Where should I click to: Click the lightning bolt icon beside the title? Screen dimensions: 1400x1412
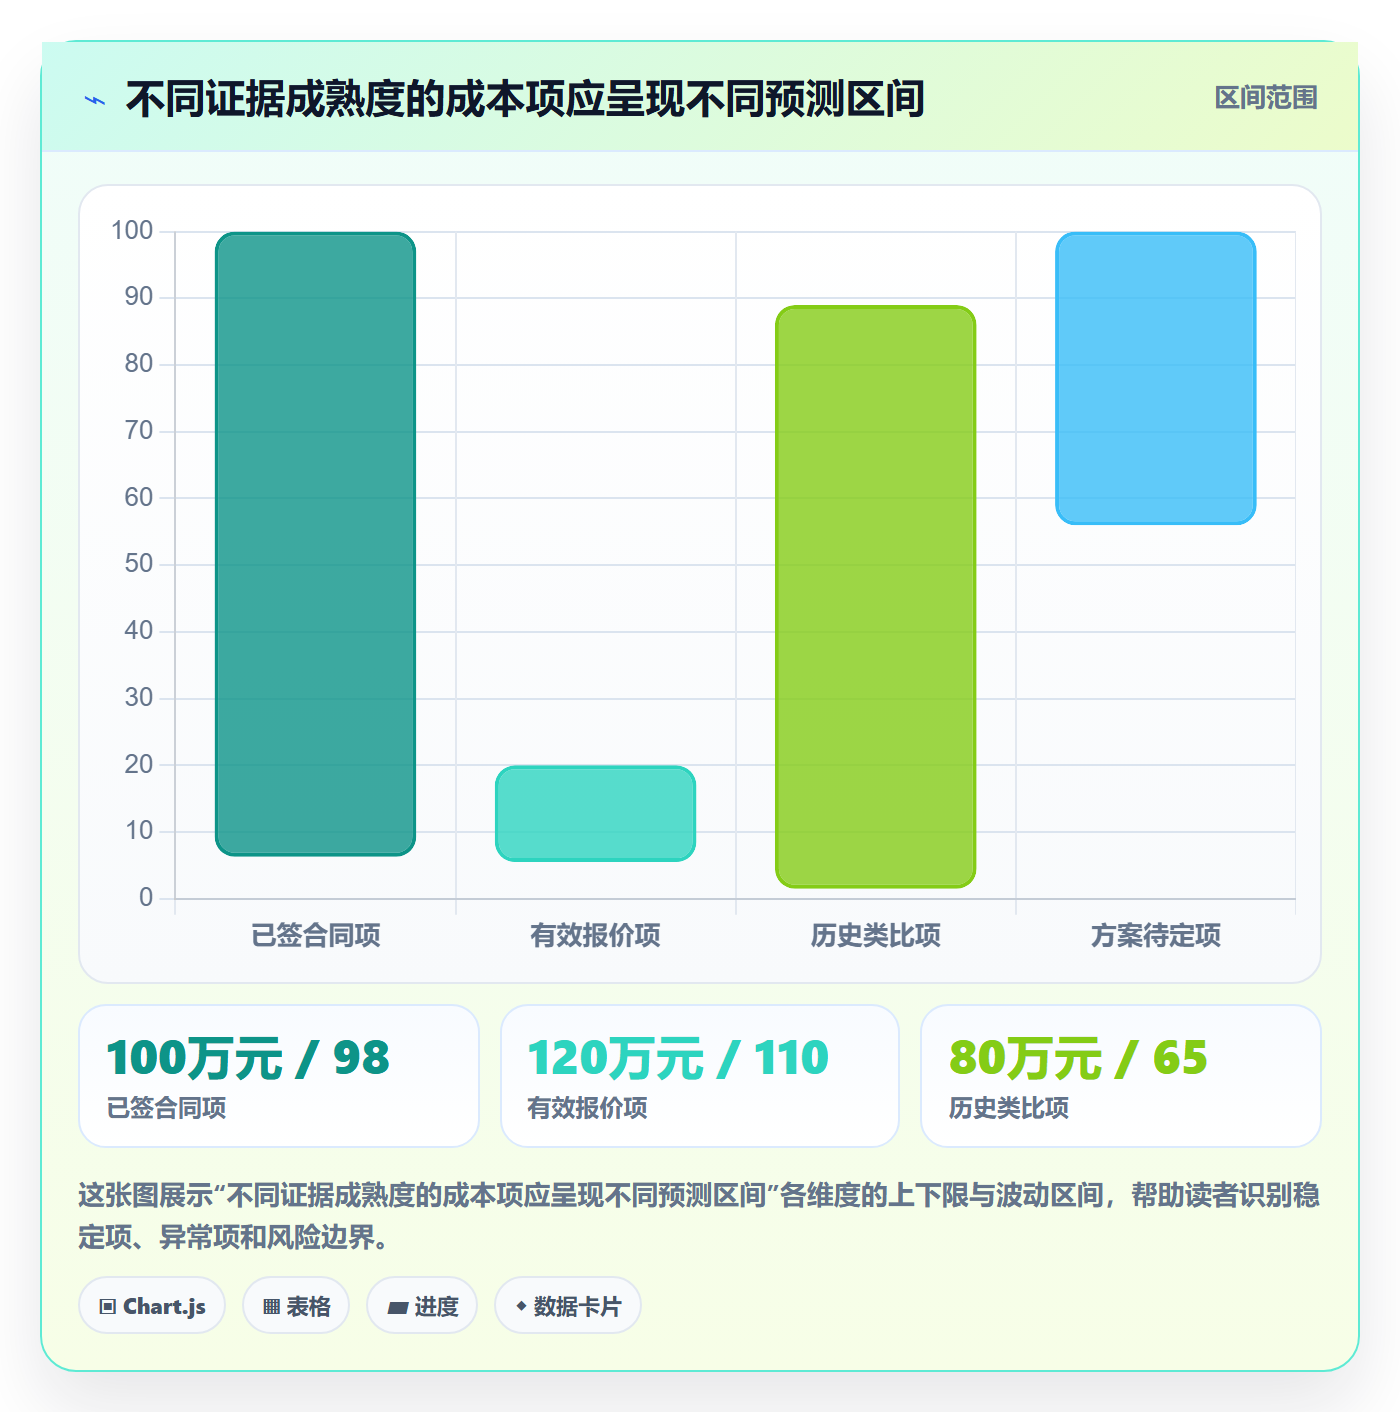95,100
